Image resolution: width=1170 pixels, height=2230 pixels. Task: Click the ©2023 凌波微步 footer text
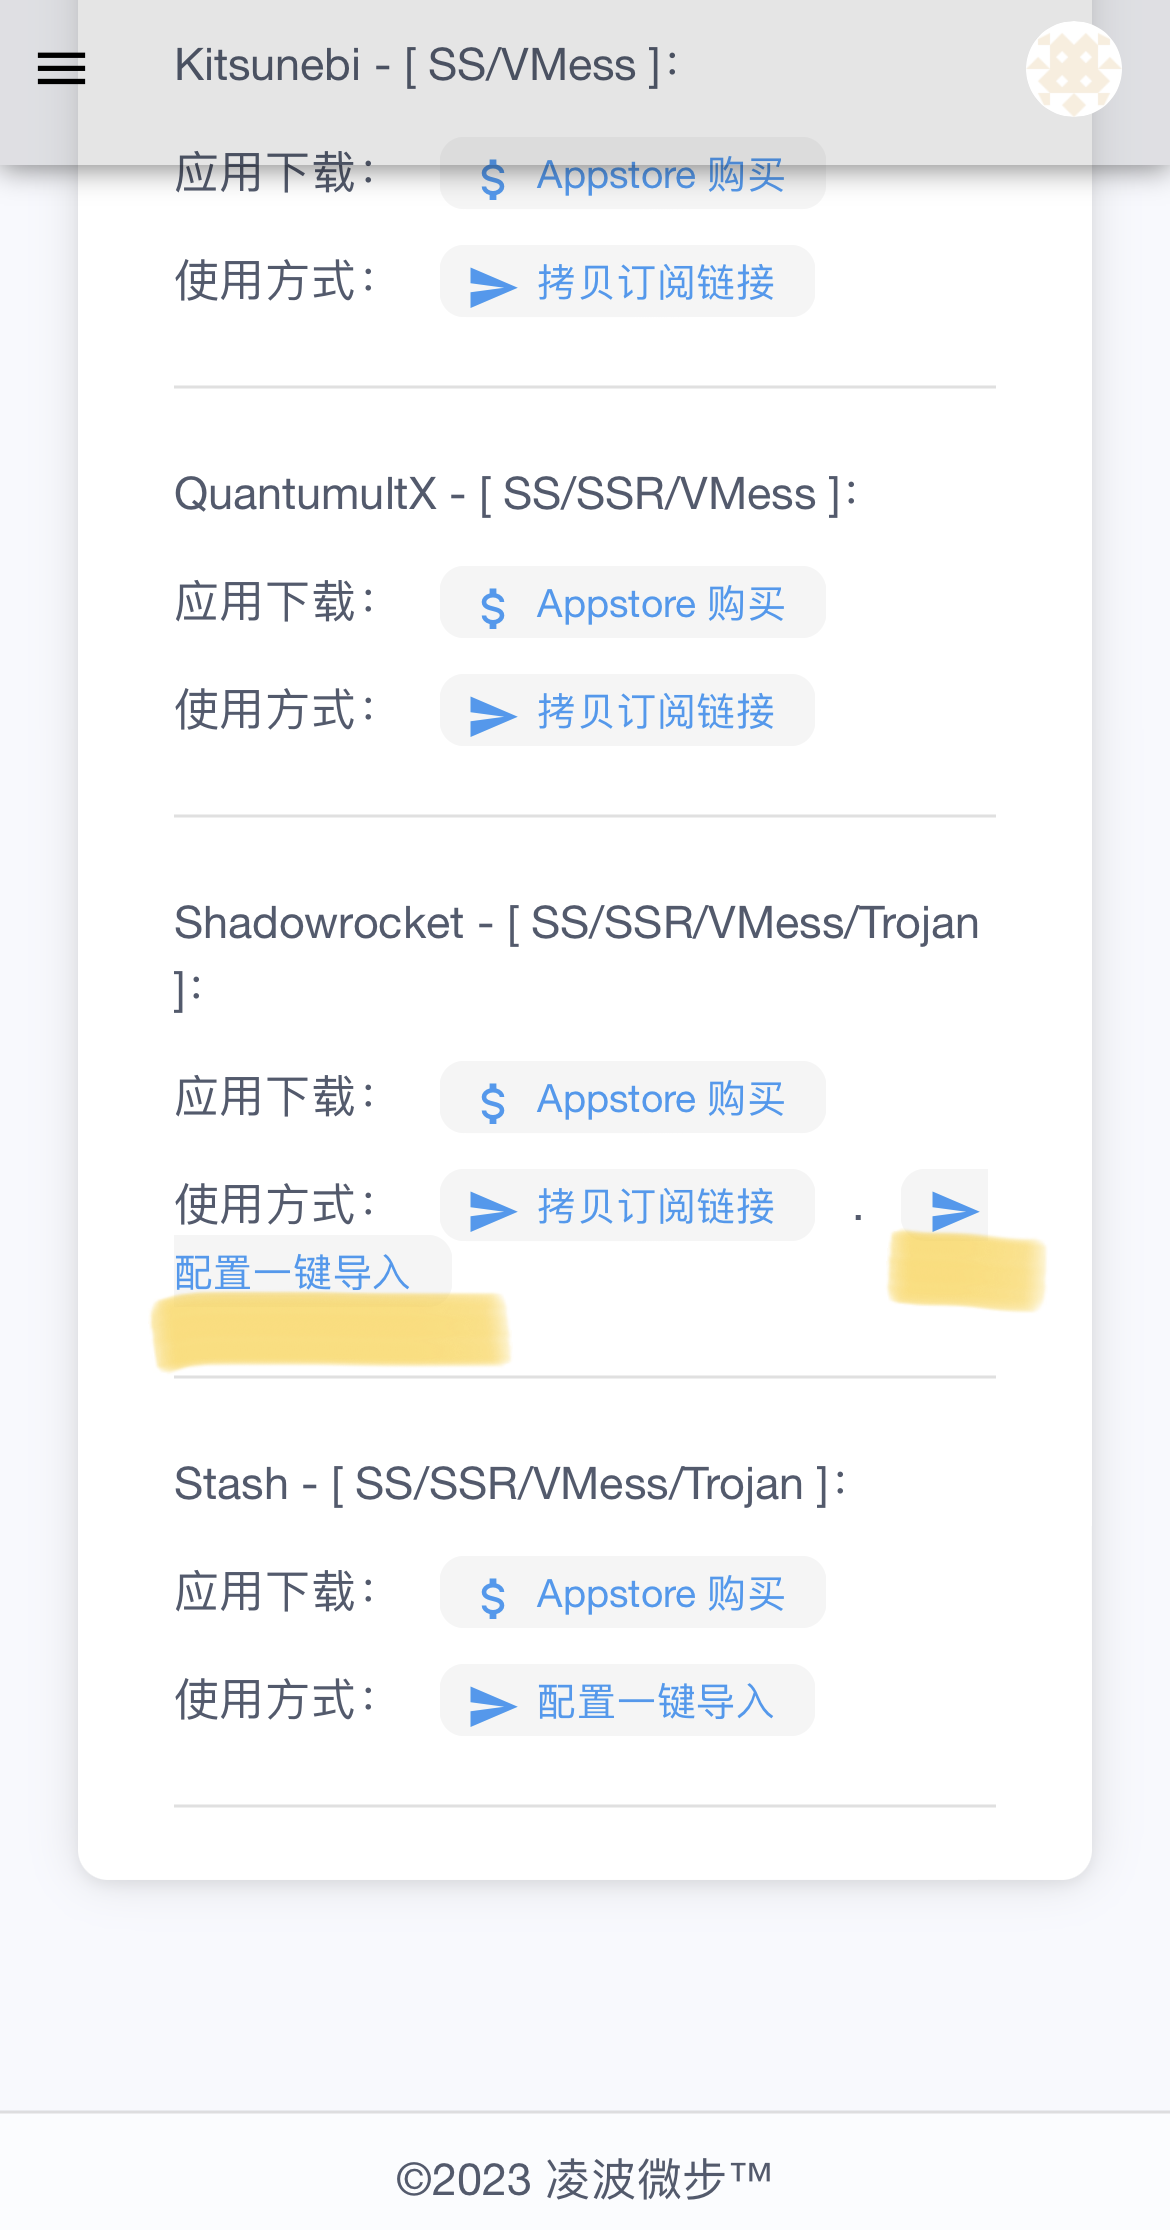click(x=584, y=2178)
